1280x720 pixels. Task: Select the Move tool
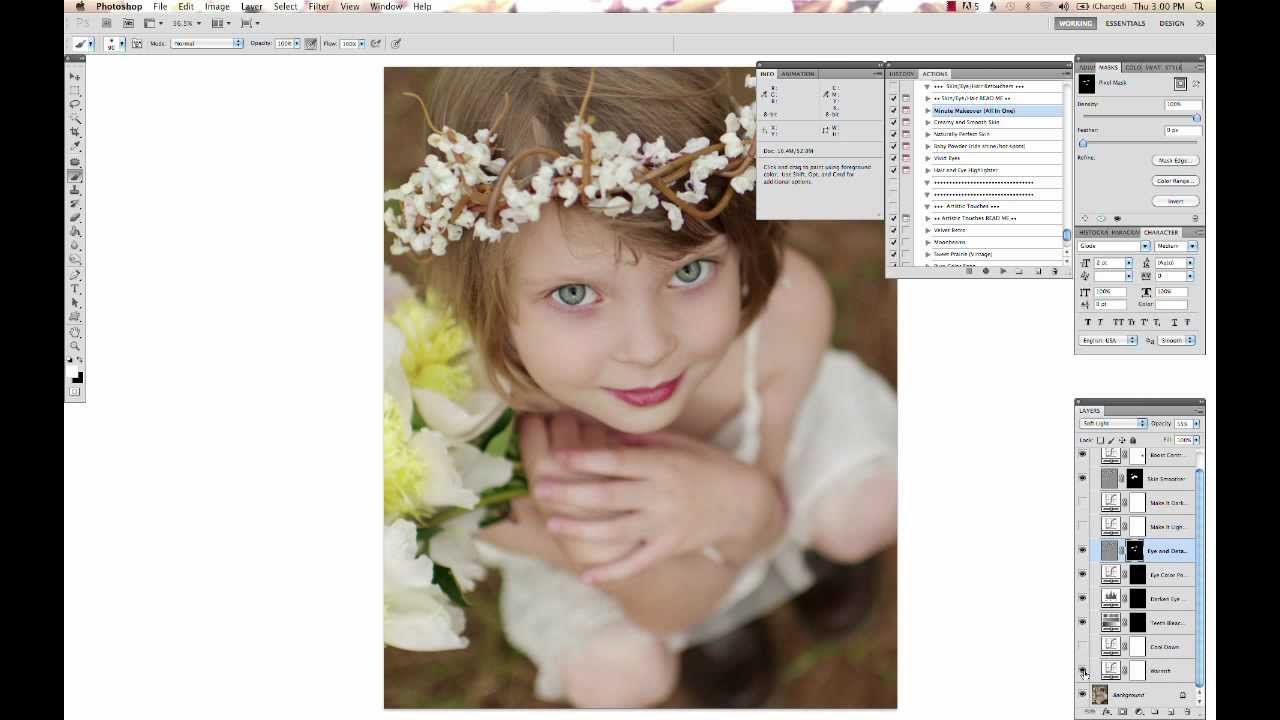75,76
